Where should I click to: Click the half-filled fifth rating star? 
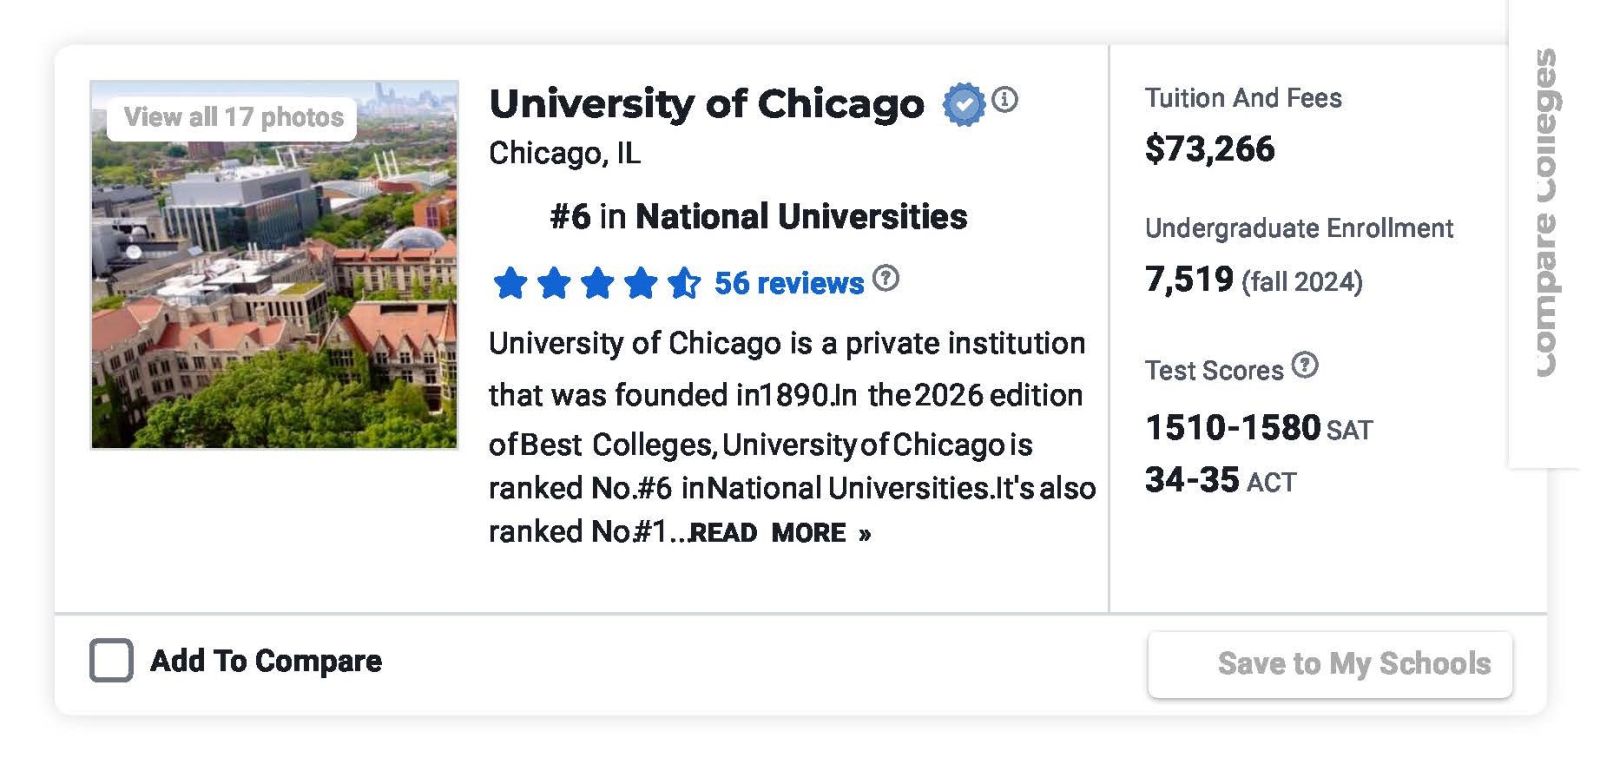point(685,283)
